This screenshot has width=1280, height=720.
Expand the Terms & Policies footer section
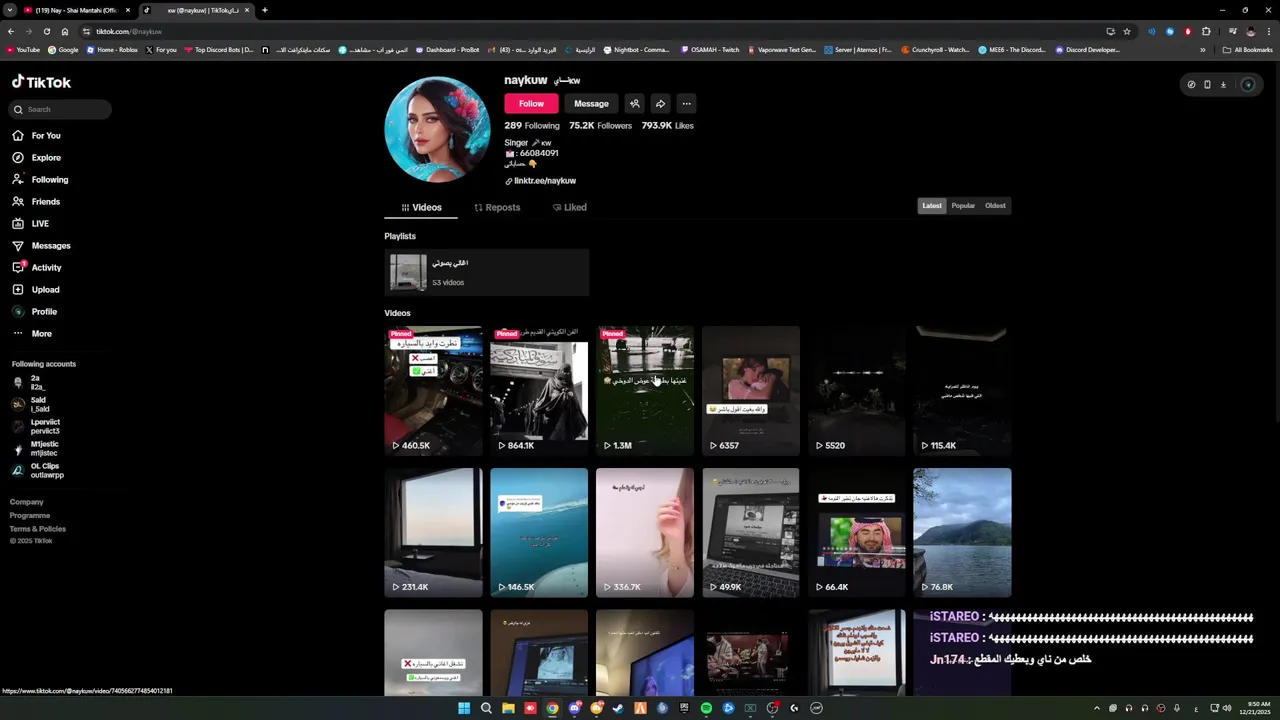tap(38, 529)
